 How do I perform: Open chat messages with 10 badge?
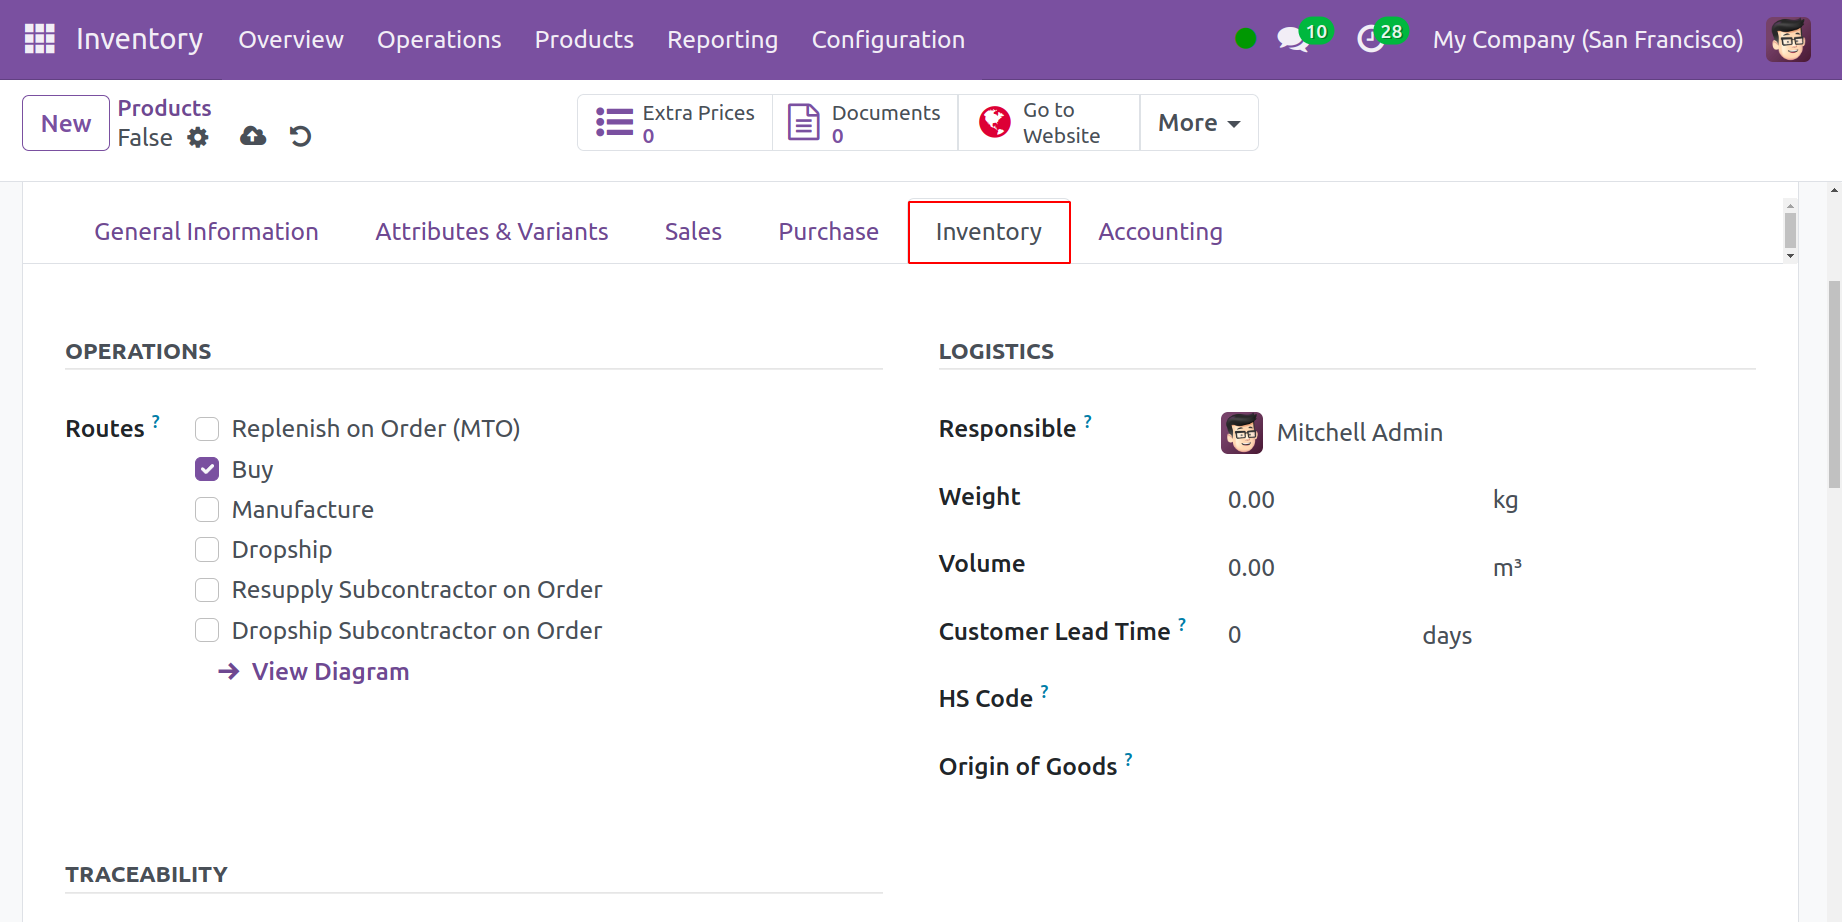tap(1292, 39)
